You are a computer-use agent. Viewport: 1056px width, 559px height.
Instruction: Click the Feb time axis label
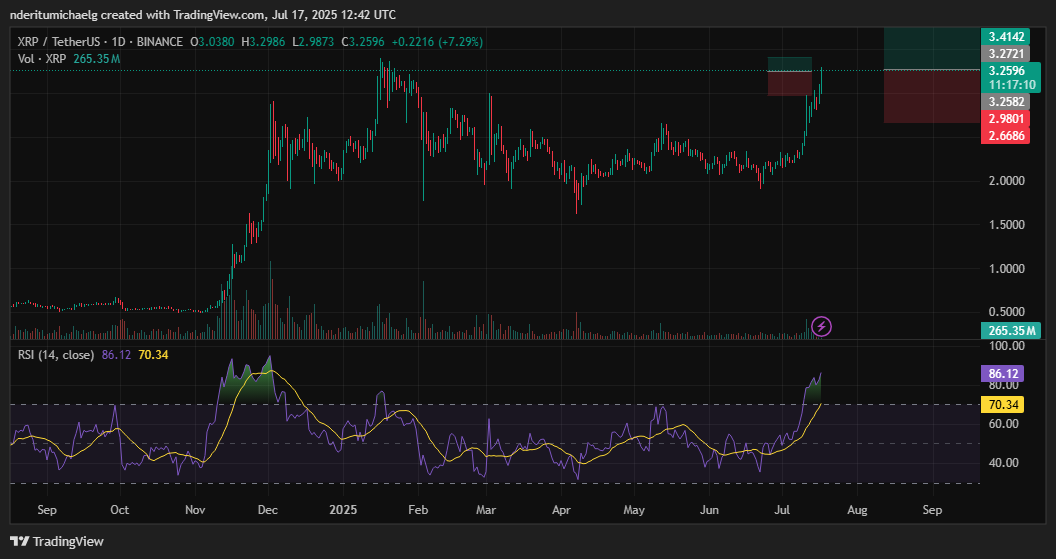pos(418,511)
